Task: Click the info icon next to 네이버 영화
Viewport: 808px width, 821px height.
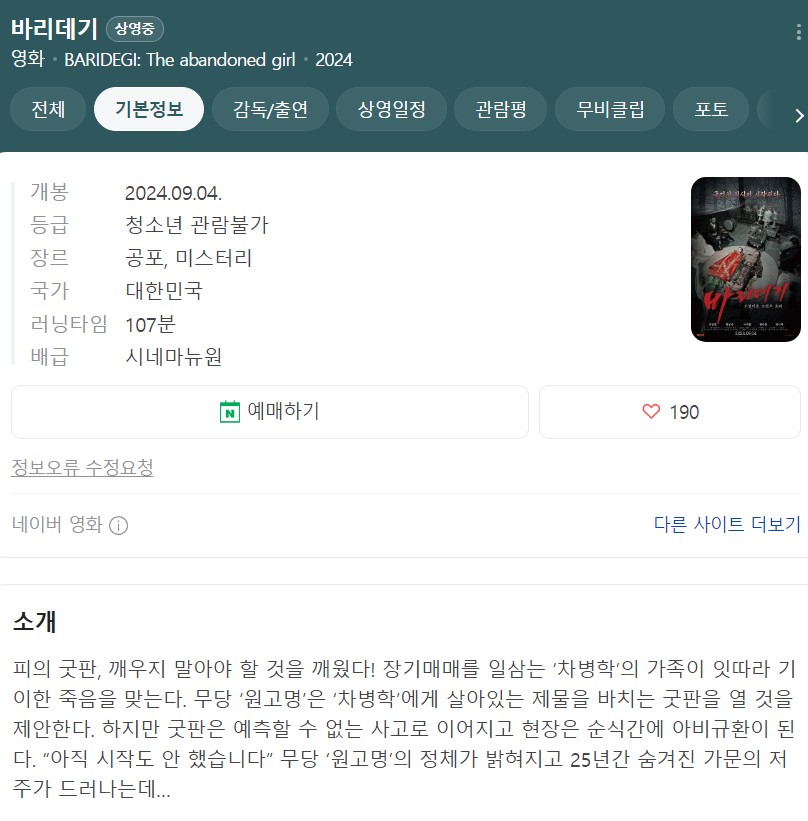Action: coord(118,525)
